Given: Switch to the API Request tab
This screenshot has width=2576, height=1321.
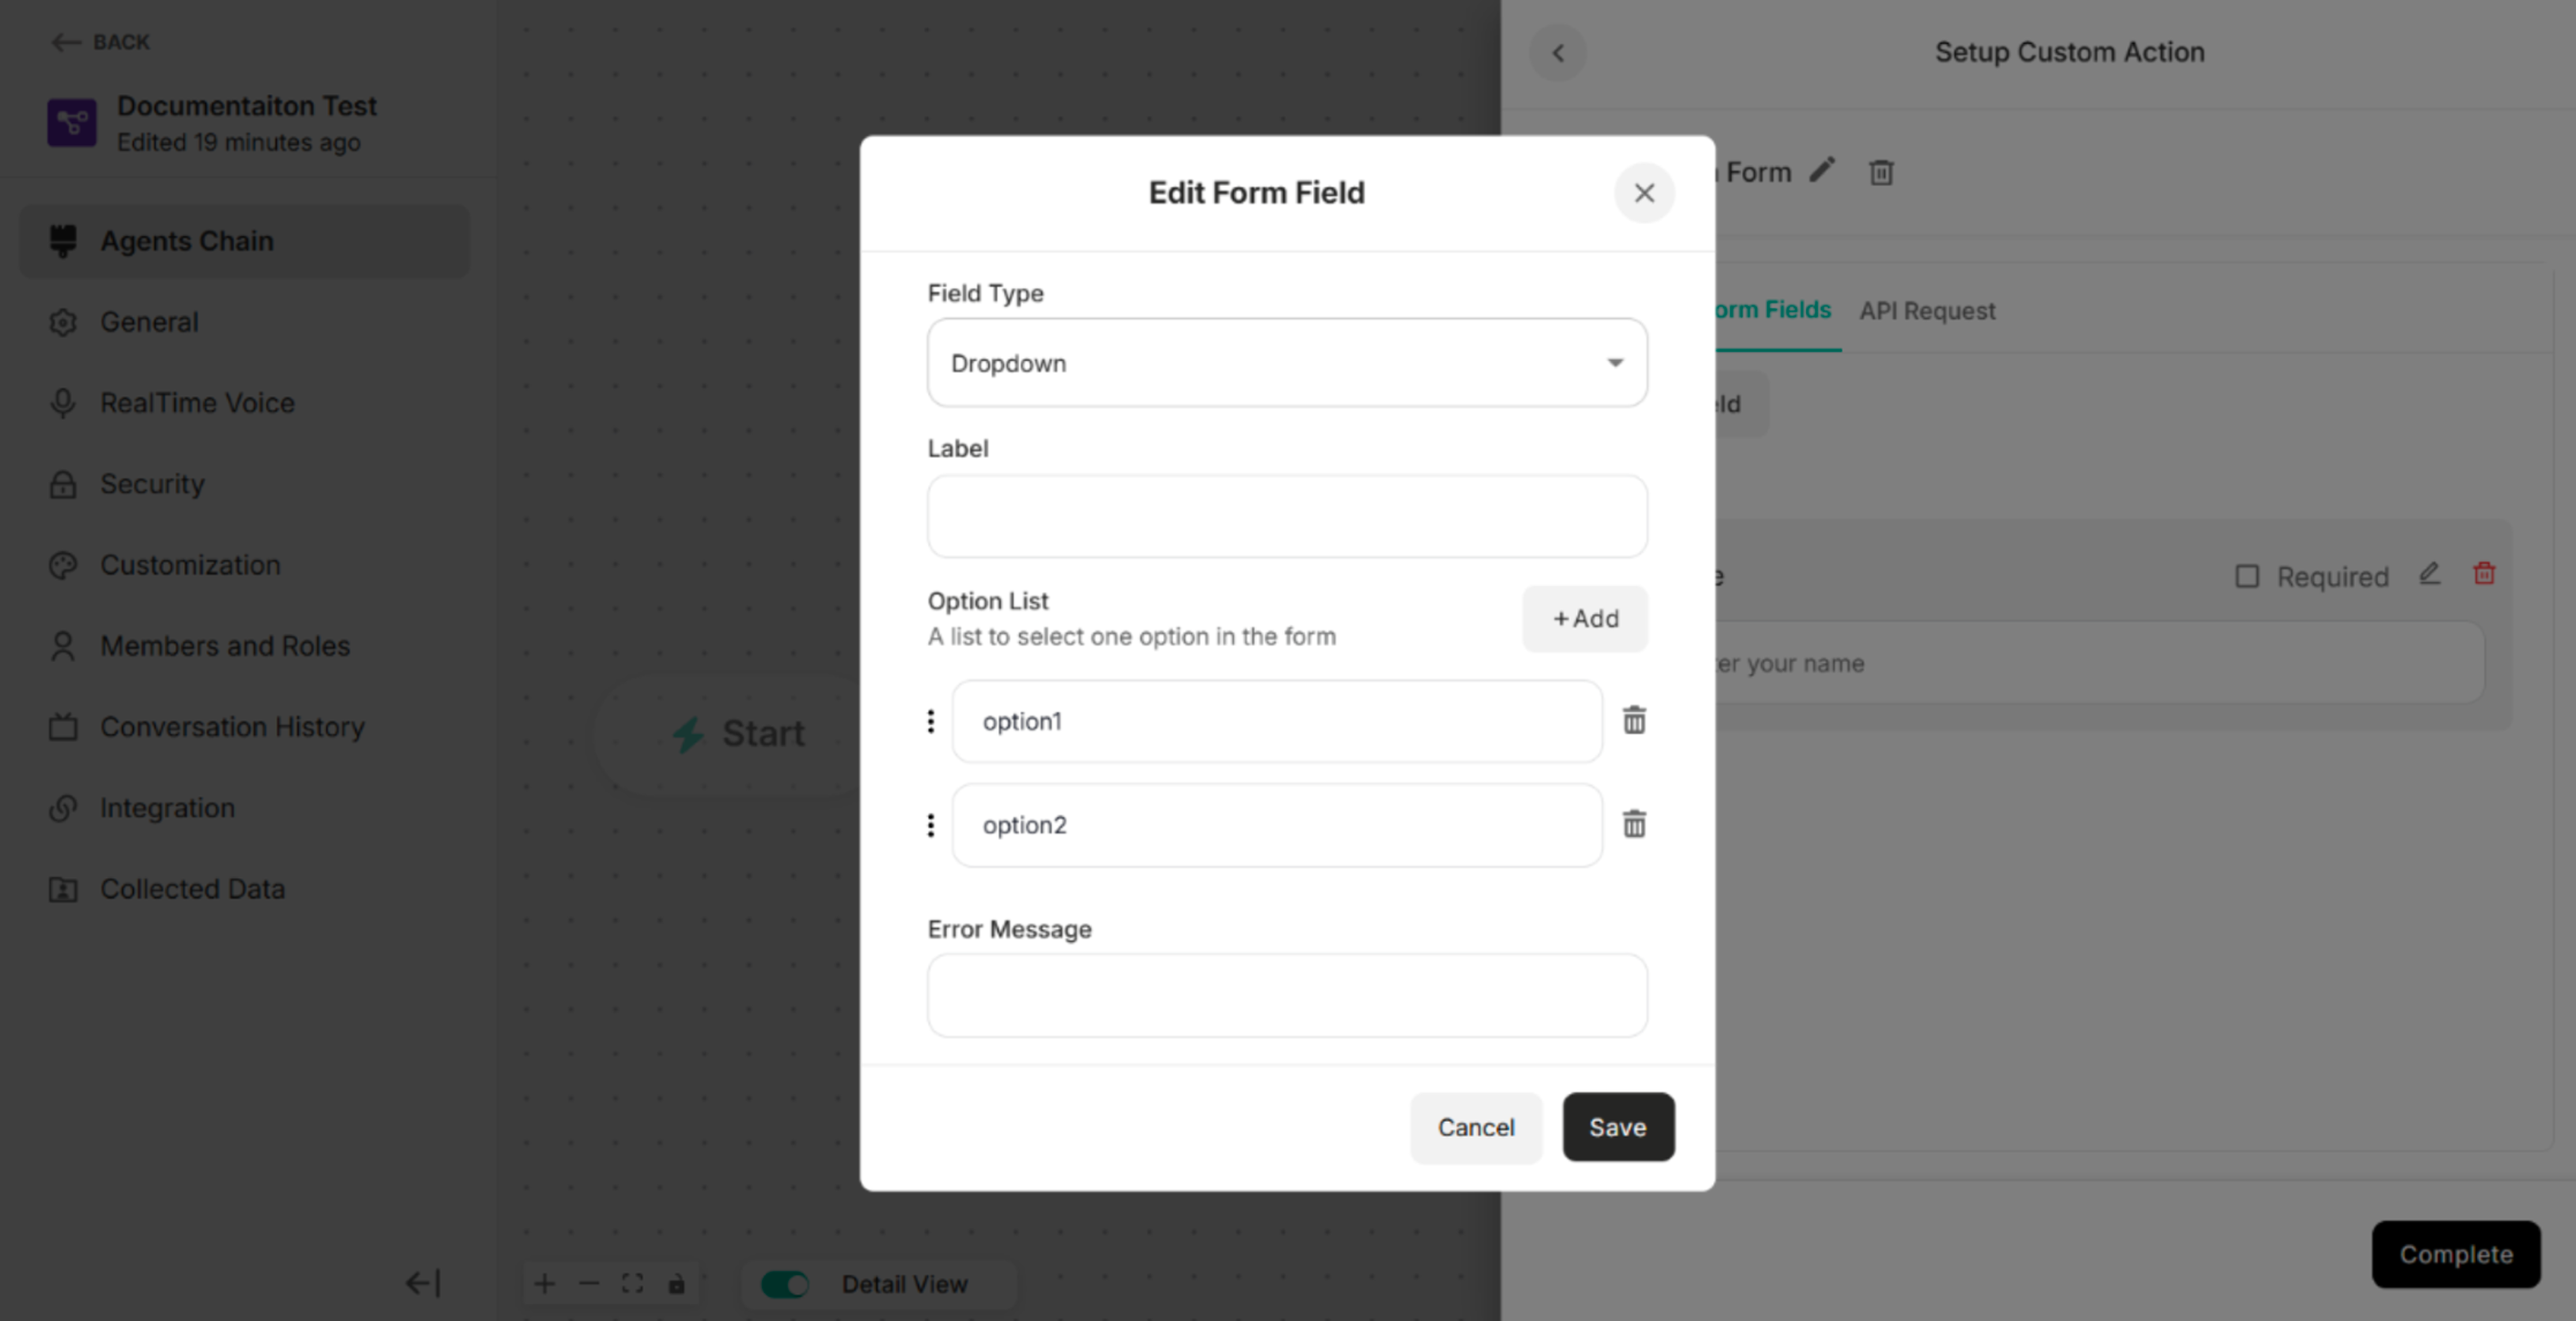Looking at the screenshot, I should [x=1928, y=311].
